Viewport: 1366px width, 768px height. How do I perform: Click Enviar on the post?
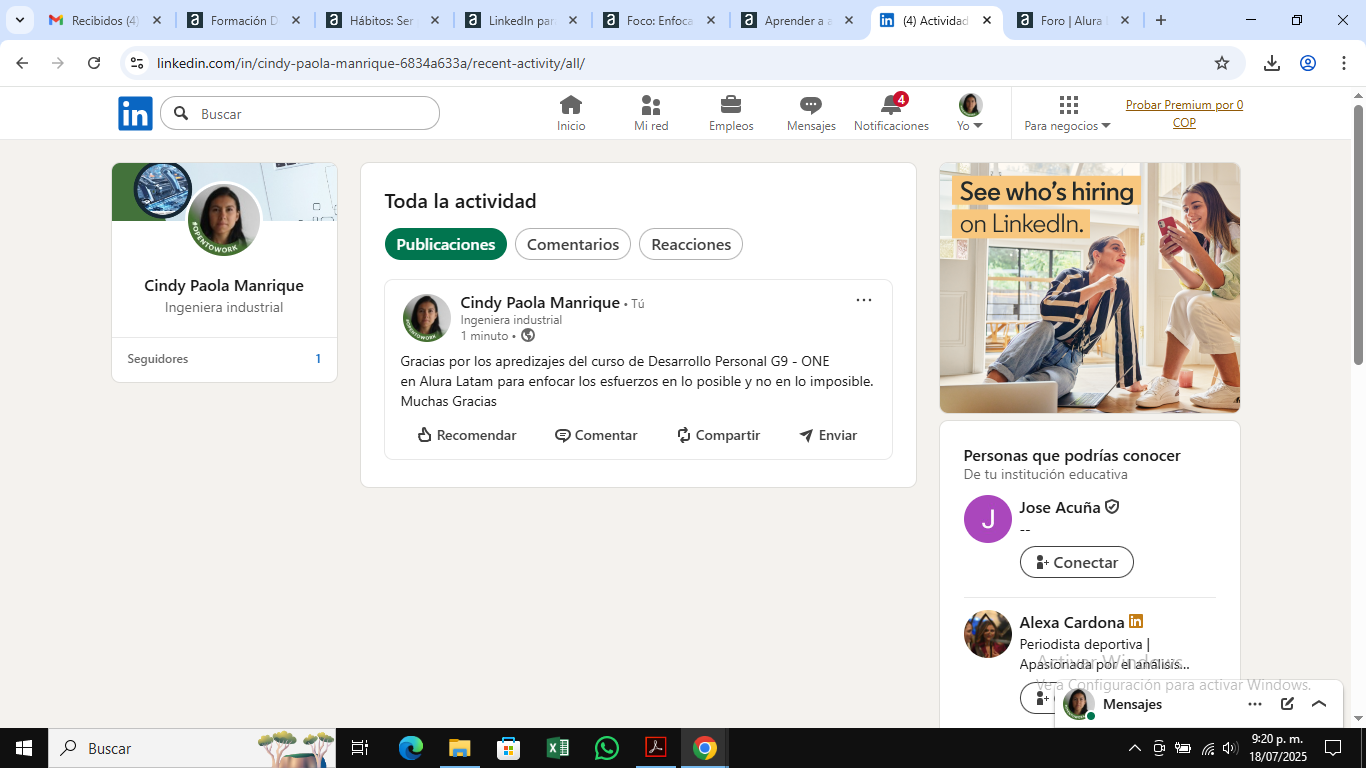(828, 435)
